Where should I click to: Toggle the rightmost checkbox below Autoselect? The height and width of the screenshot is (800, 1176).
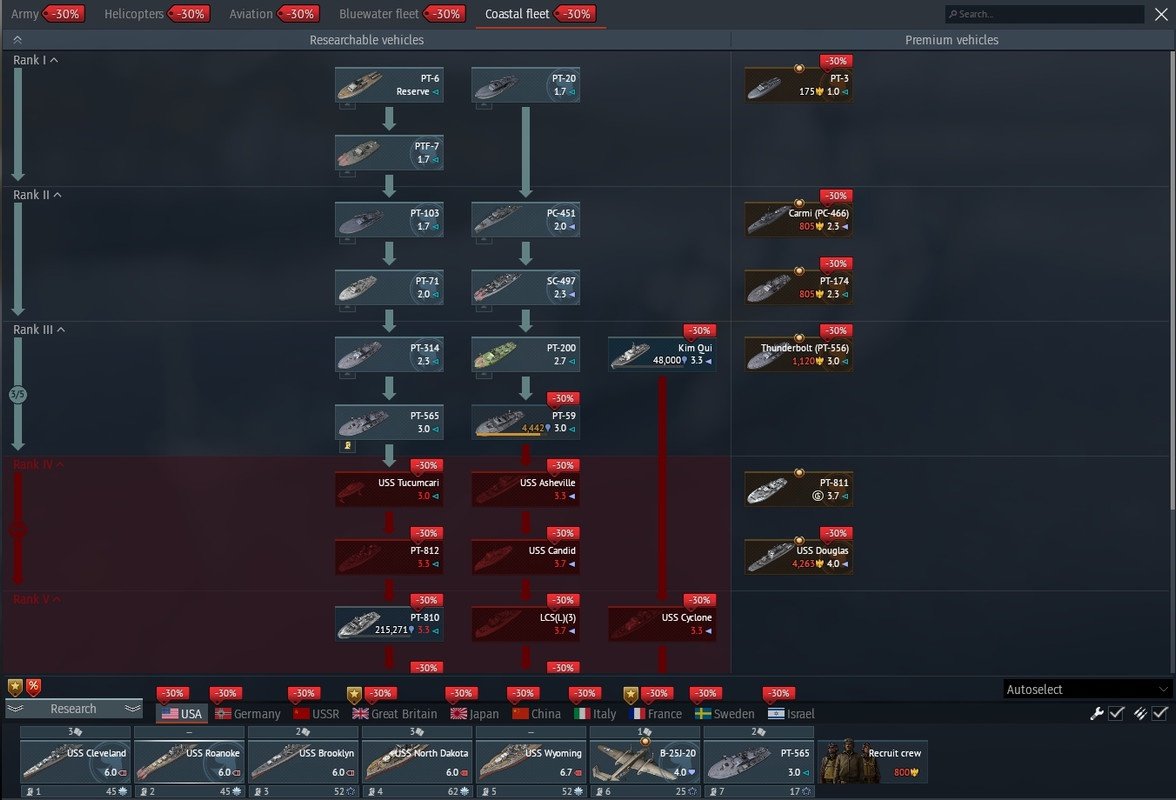pos(1160,714)
